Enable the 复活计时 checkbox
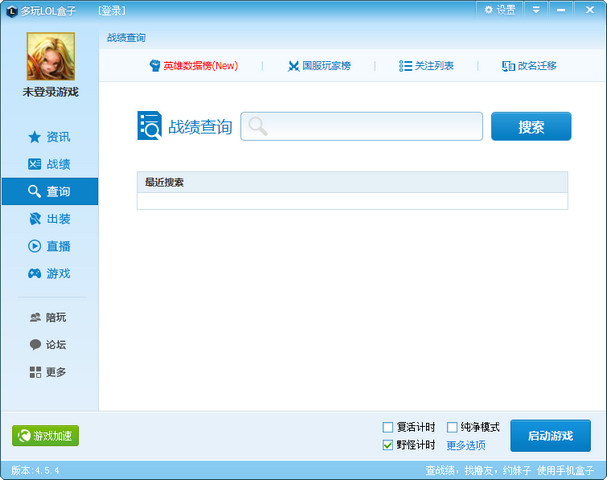607x480 pixels. pos(388,427)
